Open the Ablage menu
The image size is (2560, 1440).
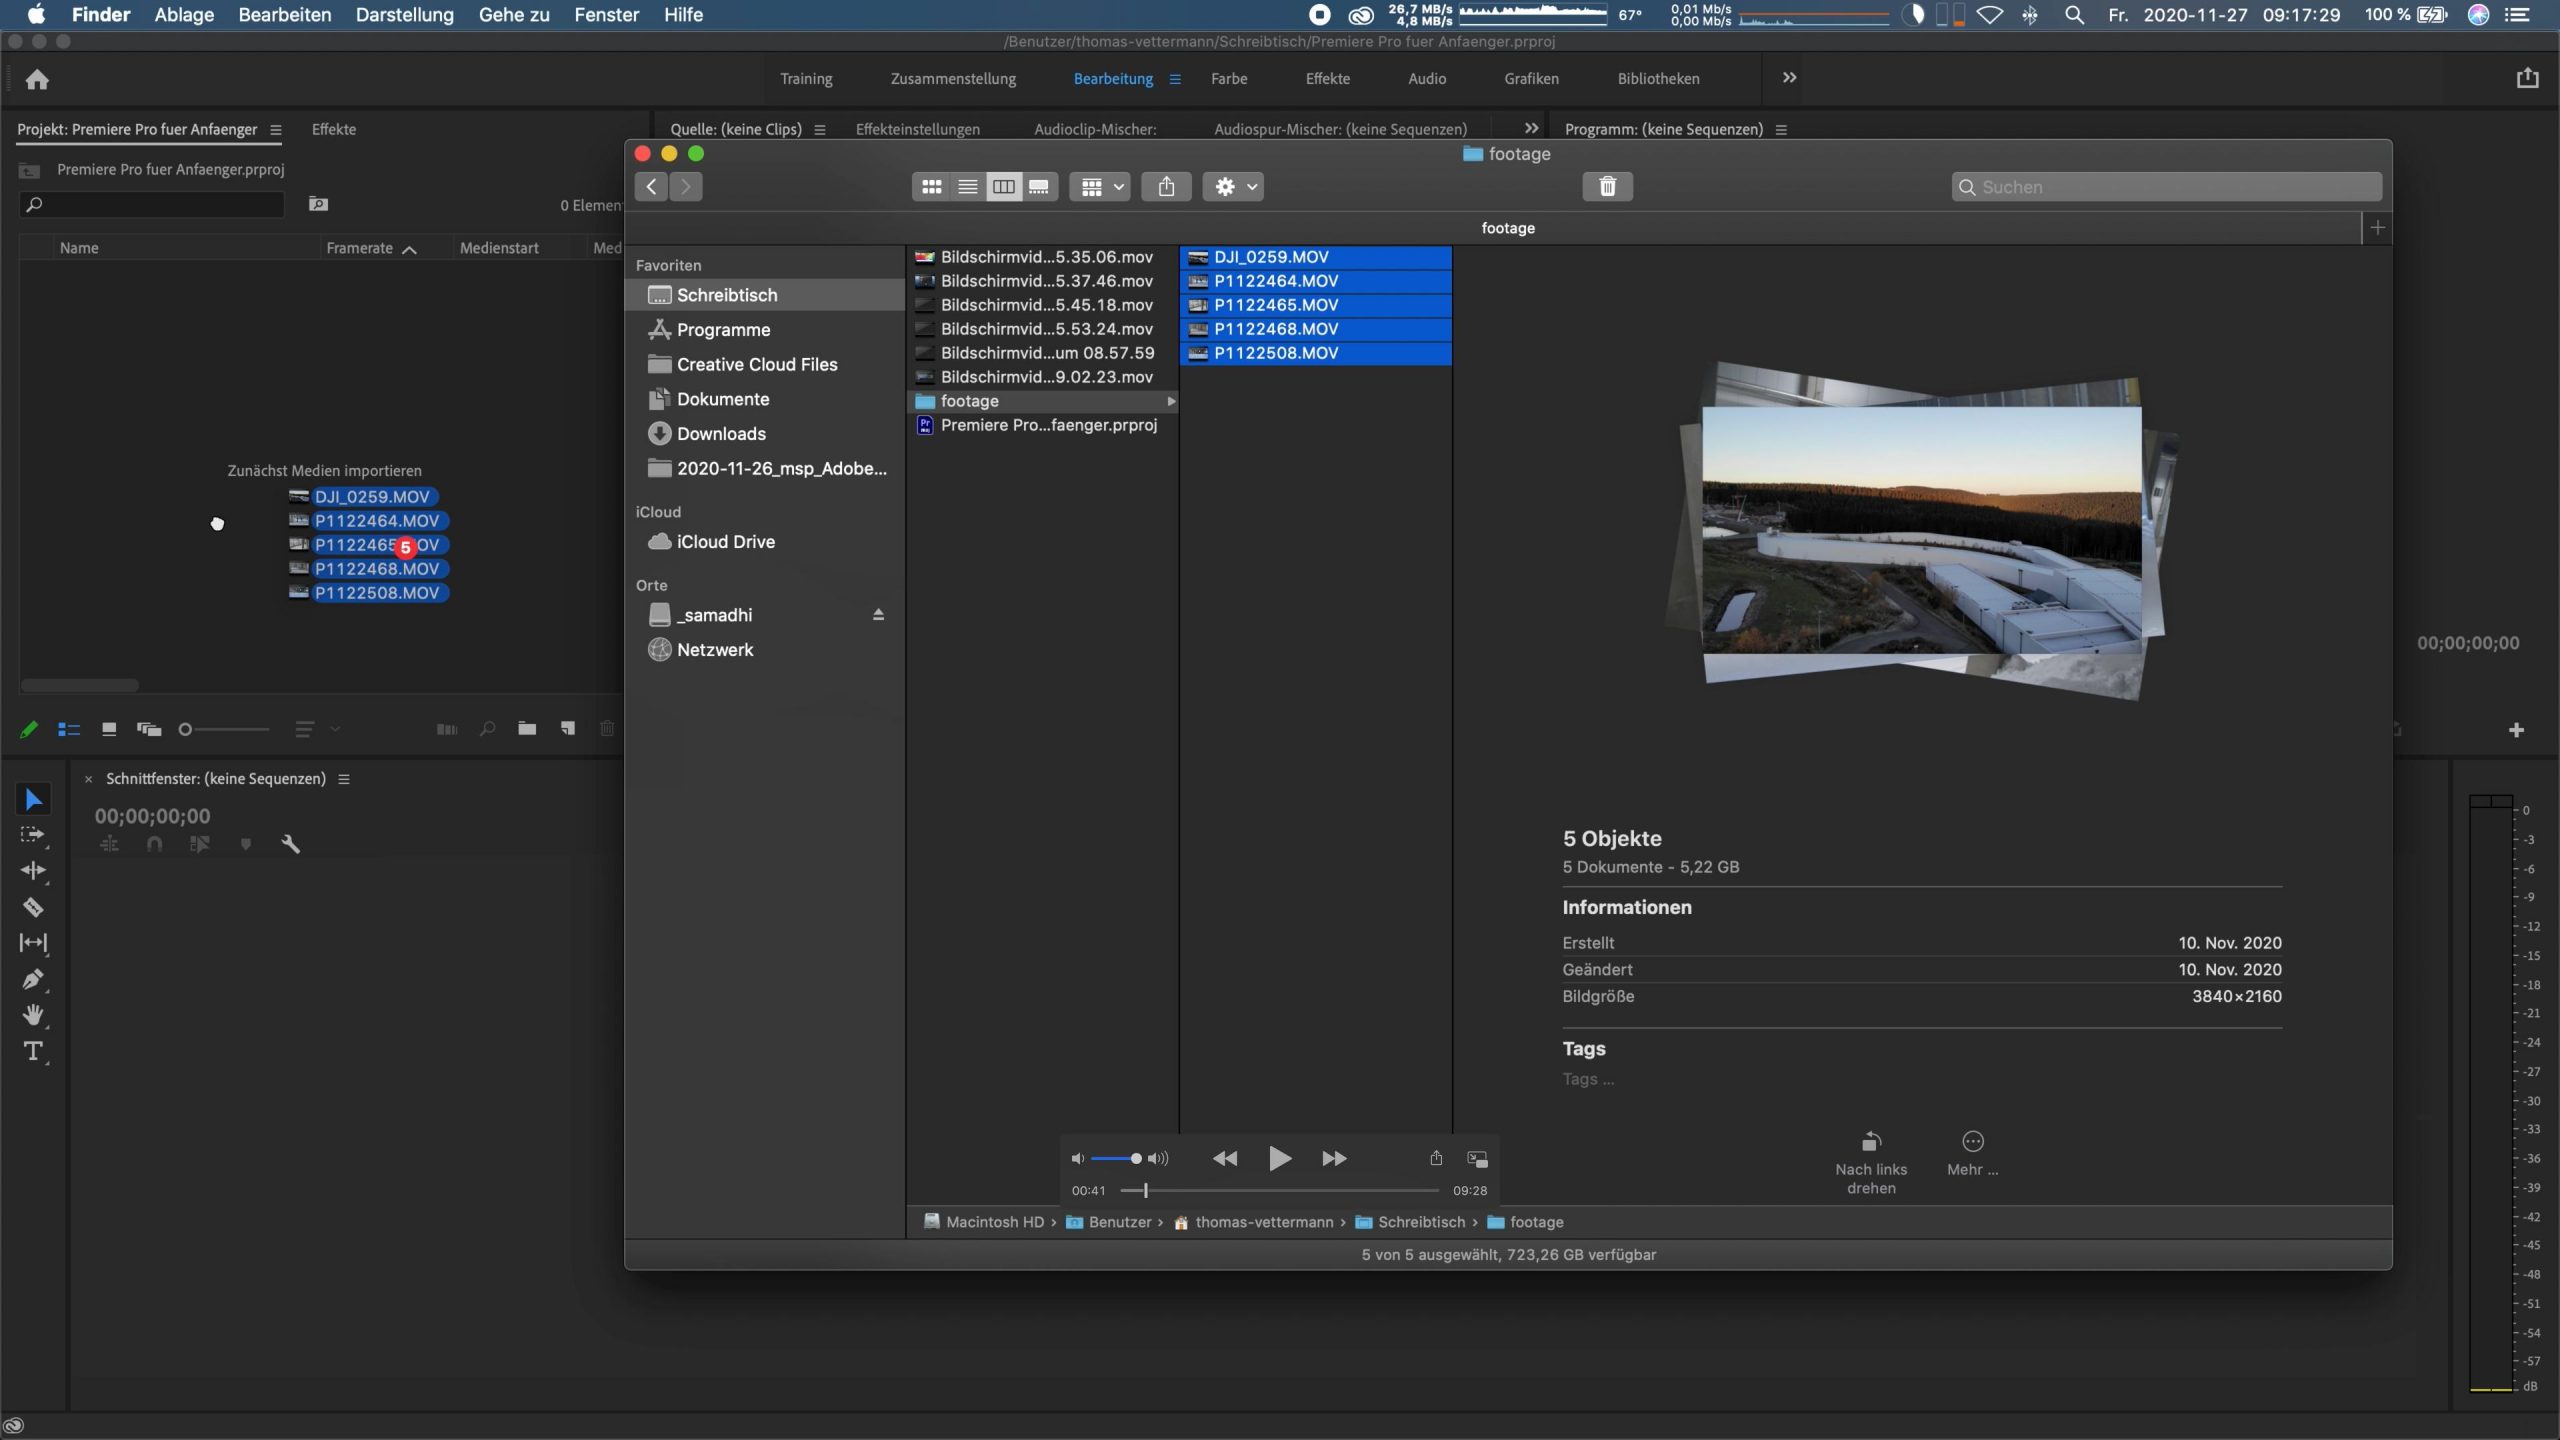pyautogui.click(x=184, y=15)
